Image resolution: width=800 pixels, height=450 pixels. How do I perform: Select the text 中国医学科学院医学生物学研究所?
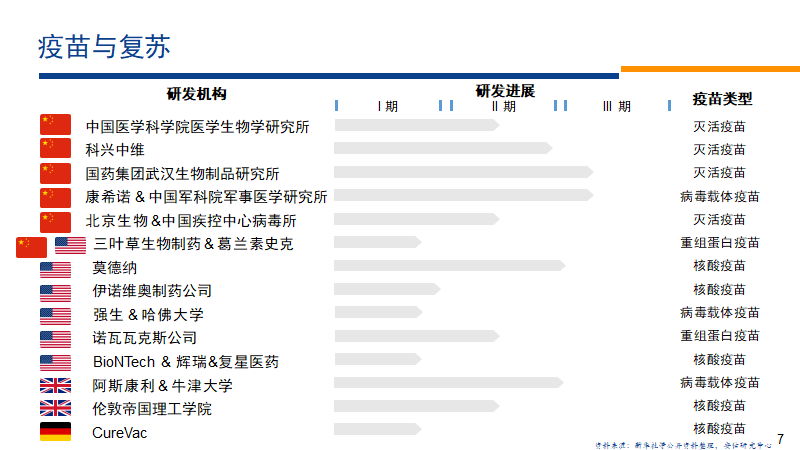[x=197, y=127]
